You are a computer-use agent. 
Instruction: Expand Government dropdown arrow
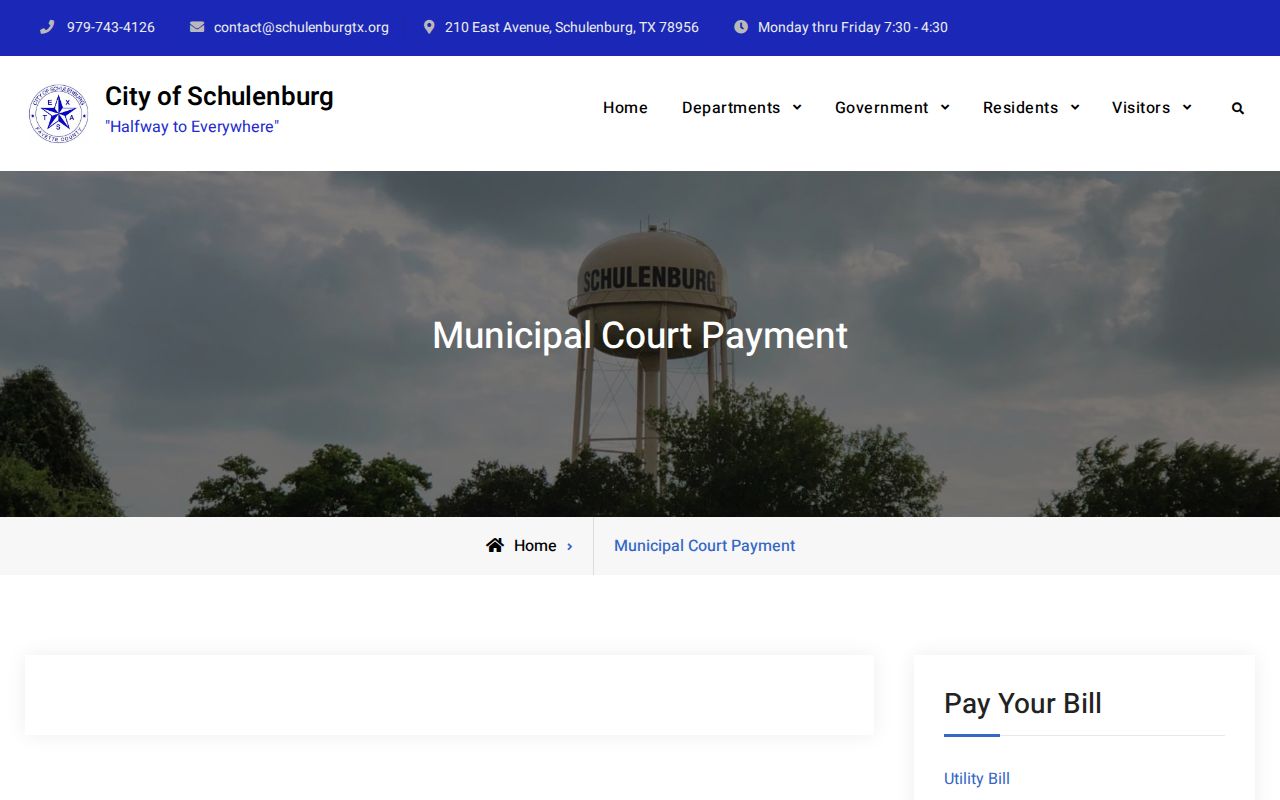(945, 107)
